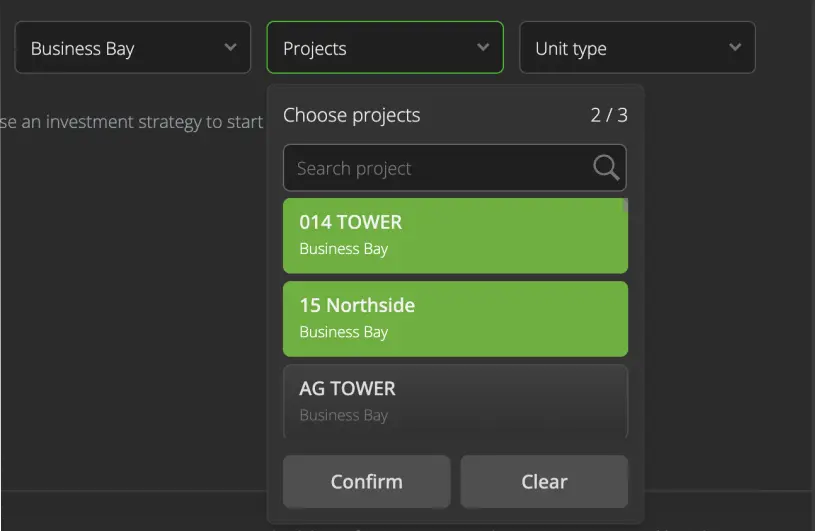Image resolution: width=815 pixels, height=531 pixels.
Task: Click the Choose projects heading
Action: tap(351, 115)
